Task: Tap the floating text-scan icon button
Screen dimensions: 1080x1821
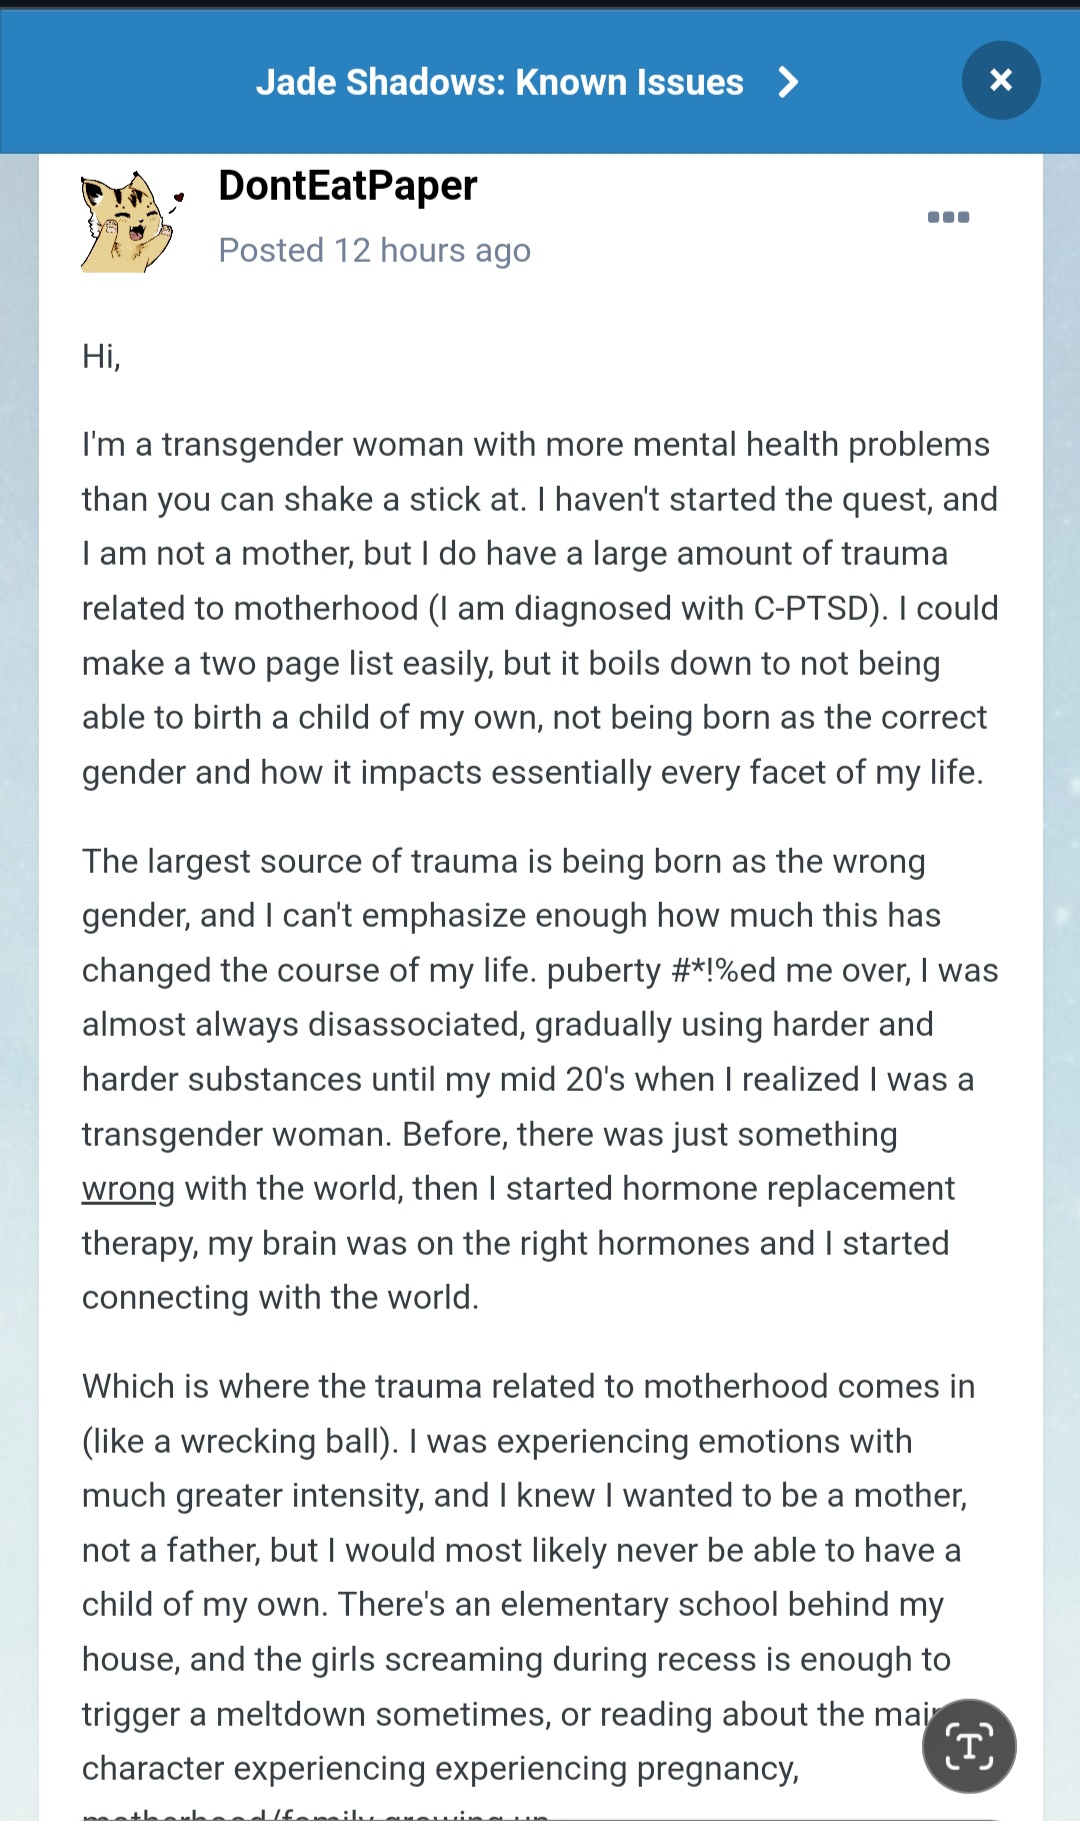Action: coord(969,1746)
